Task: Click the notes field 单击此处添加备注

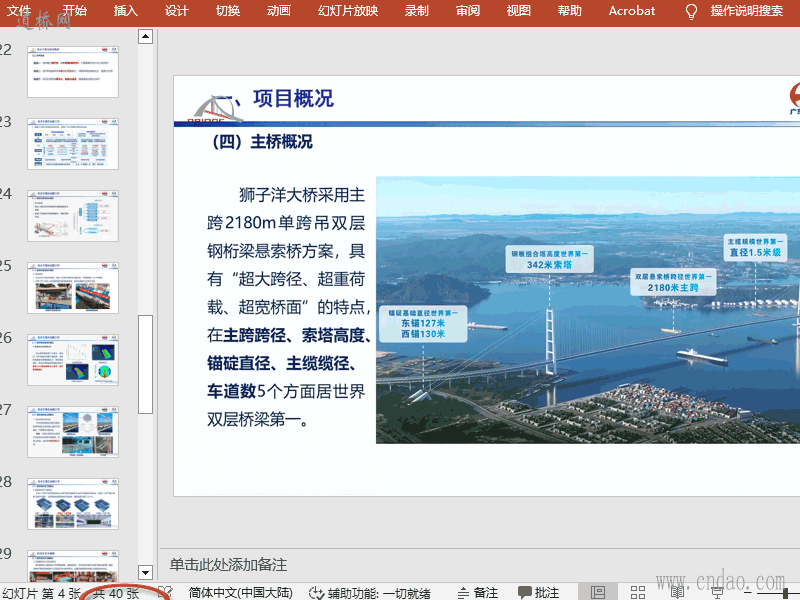Action: pyautogui.click(x=228, y=565)
